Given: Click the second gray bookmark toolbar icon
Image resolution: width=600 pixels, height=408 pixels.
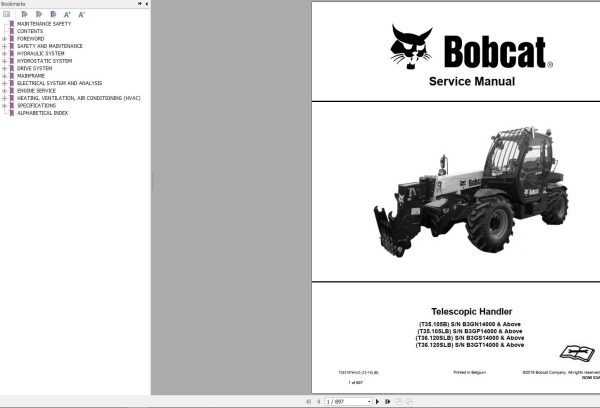Looking at the screenshot, I should [39, 14].
